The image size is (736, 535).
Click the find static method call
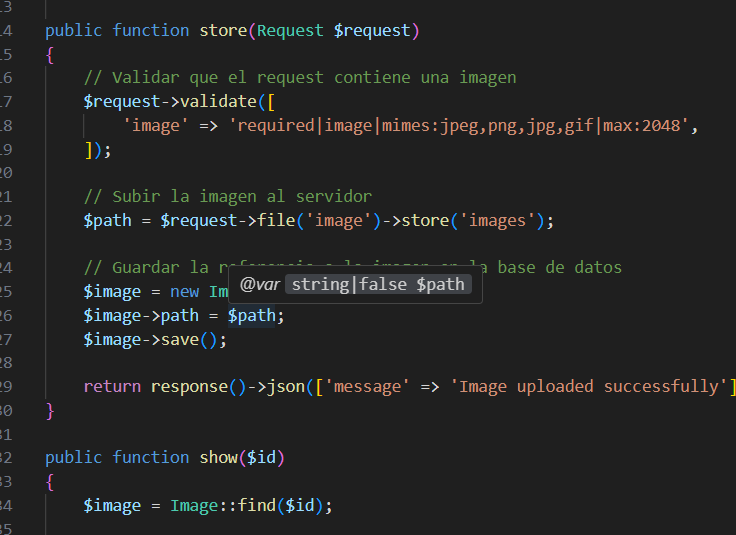257,505
